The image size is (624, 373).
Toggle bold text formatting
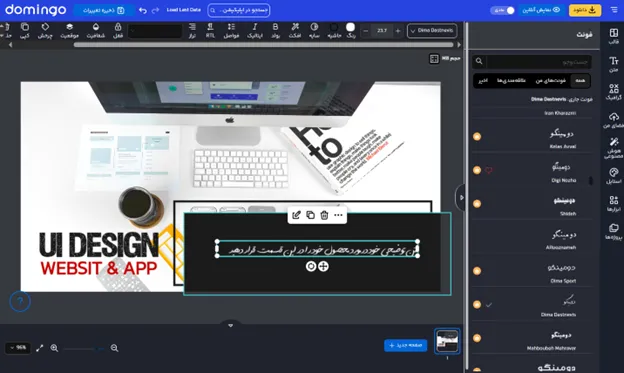point(275,31)
